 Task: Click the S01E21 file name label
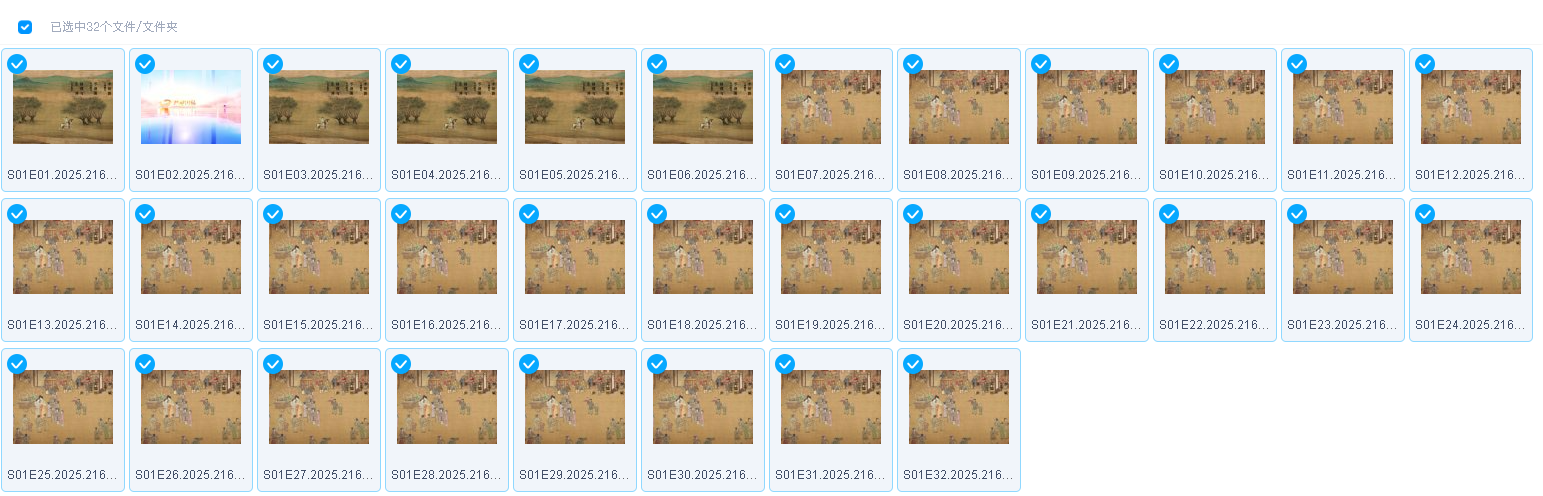[x=1087, y=325]
